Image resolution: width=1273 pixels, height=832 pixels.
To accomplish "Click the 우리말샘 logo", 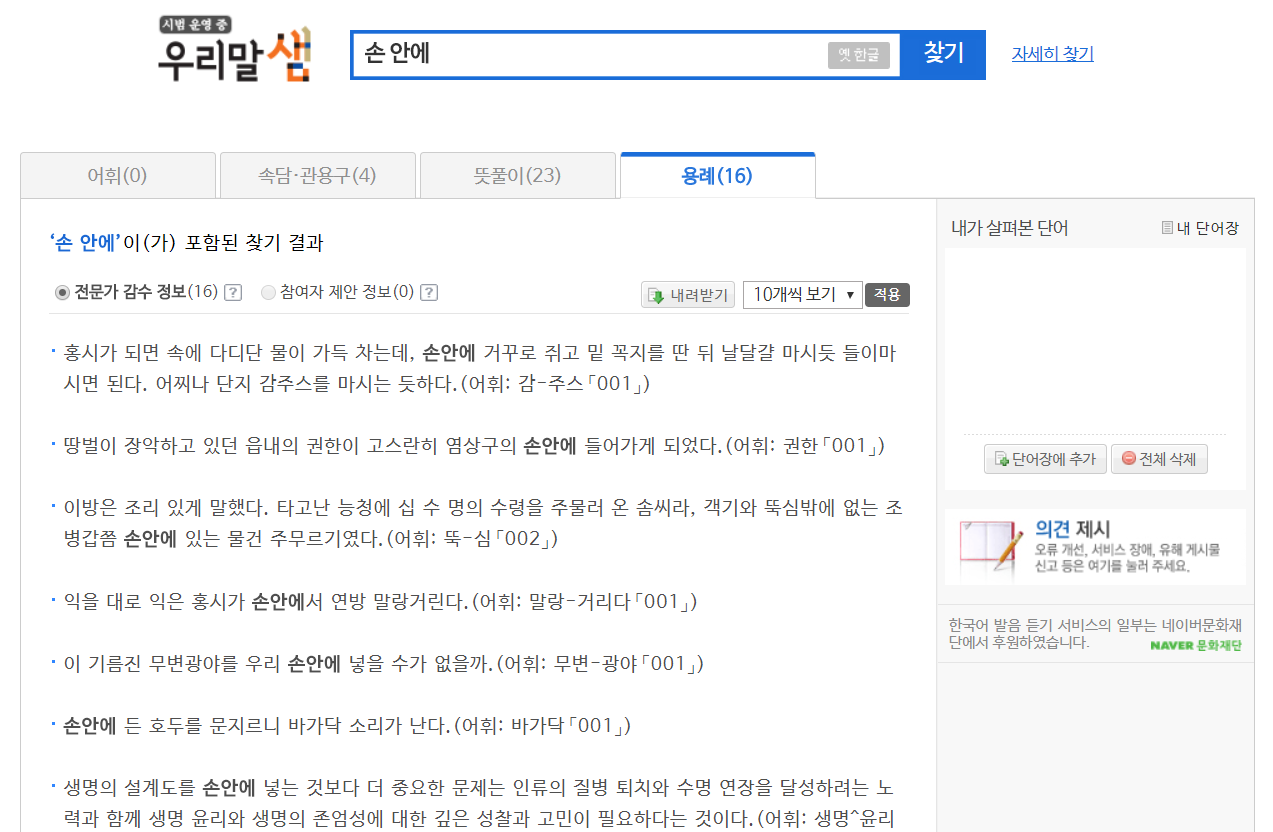I will pos(232,54).
